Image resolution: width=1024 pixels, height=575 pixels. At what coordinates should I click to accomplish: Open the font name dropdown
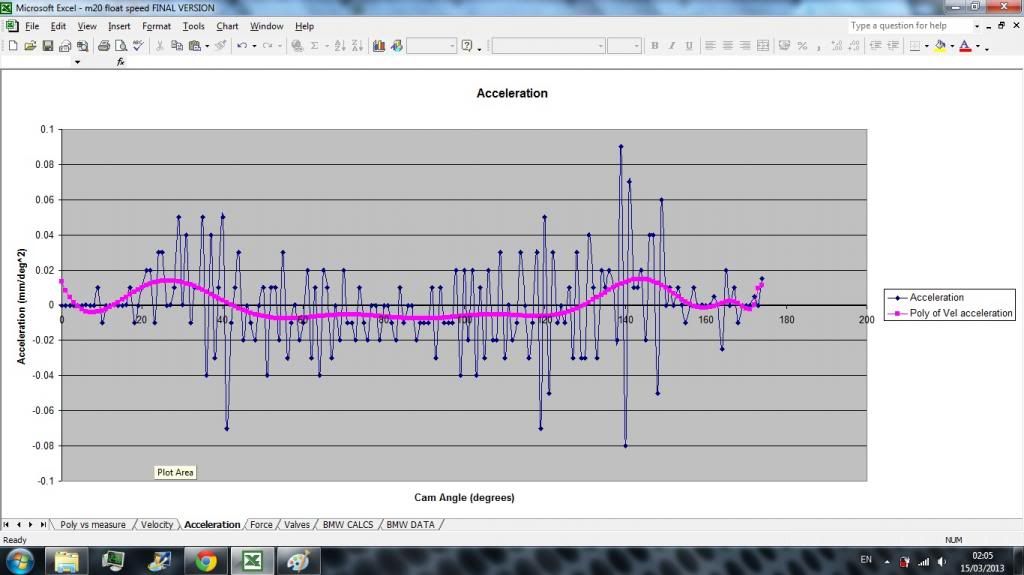(601, 46)
